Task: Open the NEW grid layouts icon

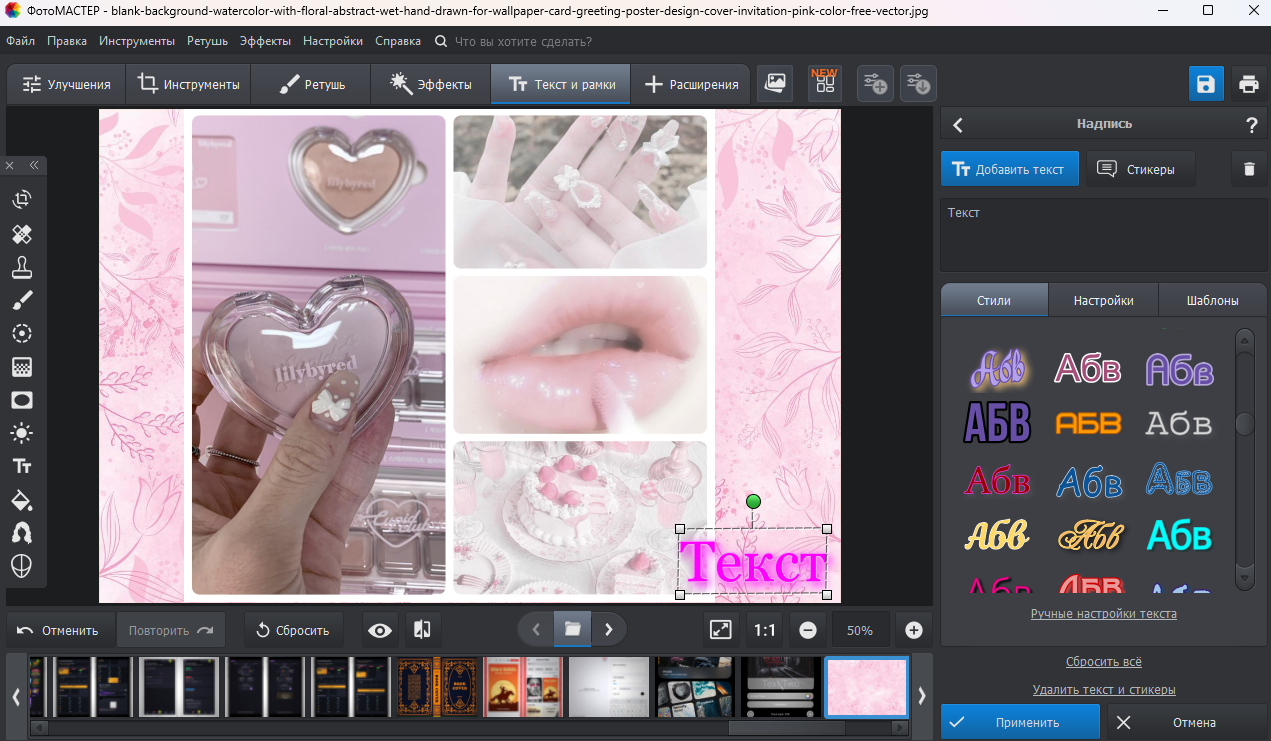Action: point(825,84)
